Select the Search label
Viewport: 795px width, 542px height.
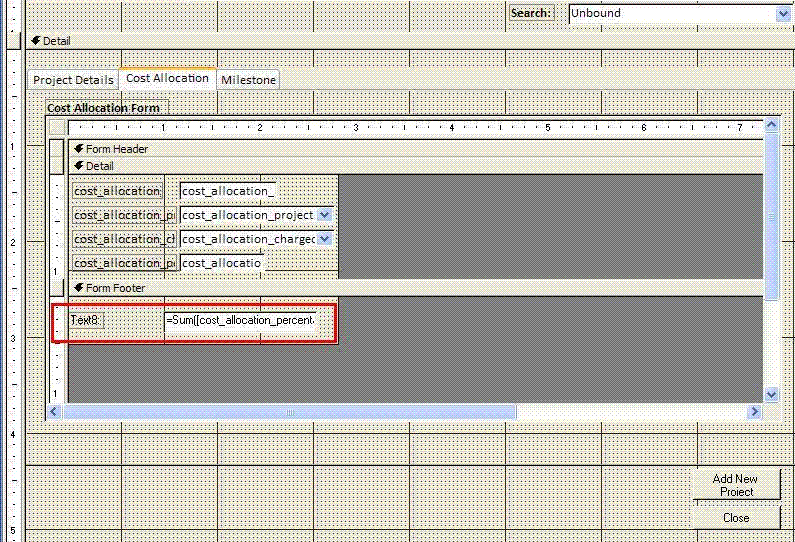pos(531,13)
